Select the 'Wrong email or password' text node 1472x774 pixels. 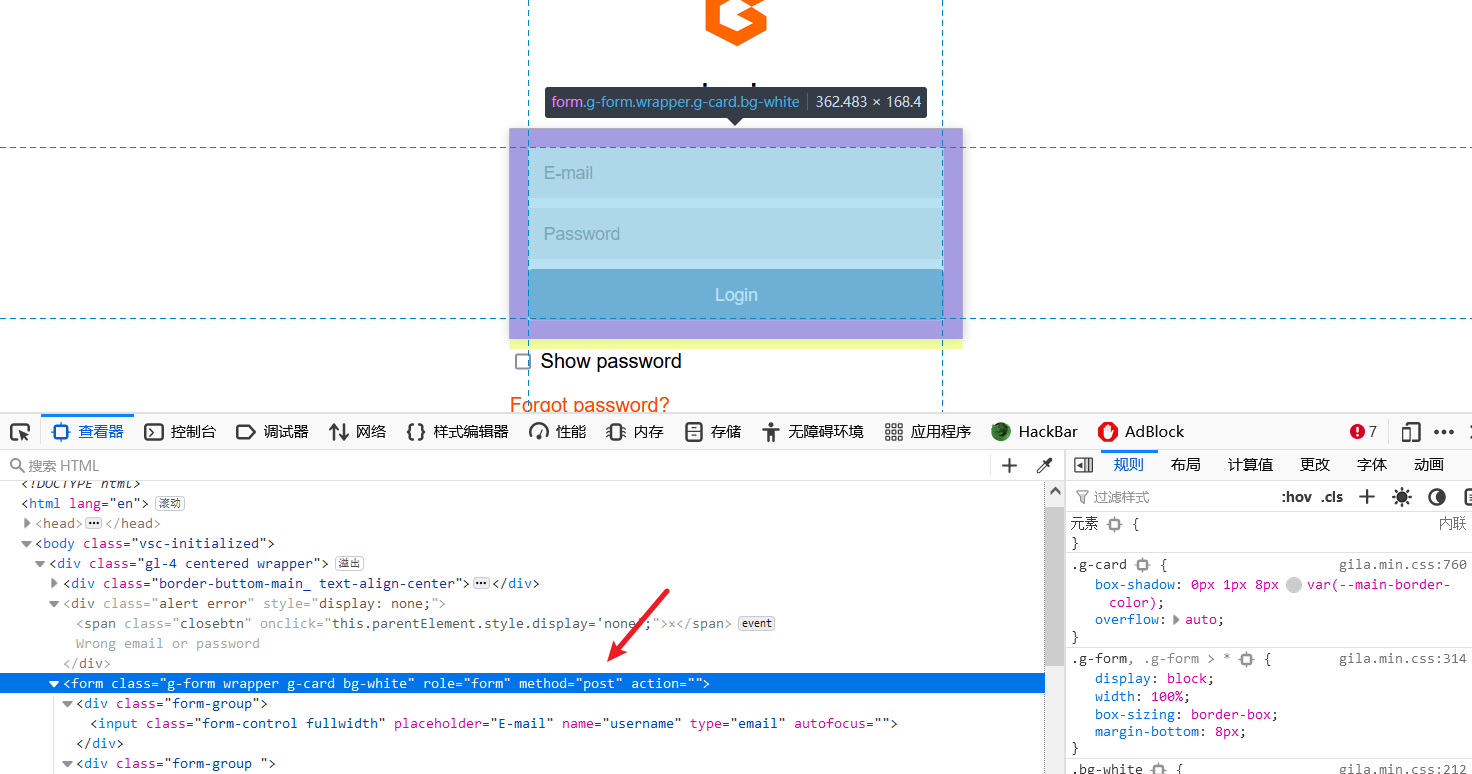167,644
